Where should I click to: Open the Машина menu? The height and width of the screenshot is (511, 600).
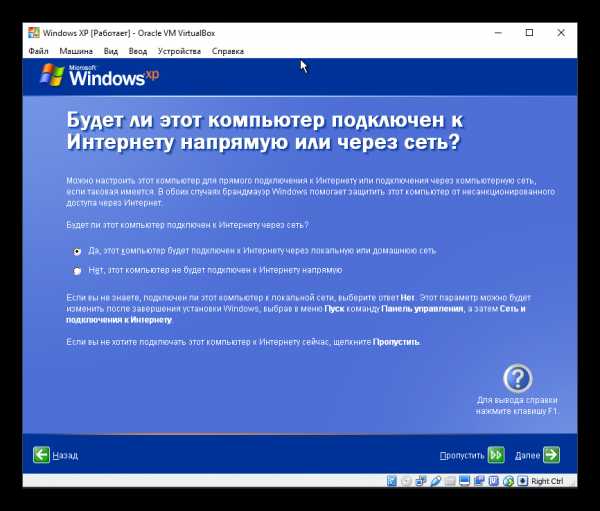point(76,50)
